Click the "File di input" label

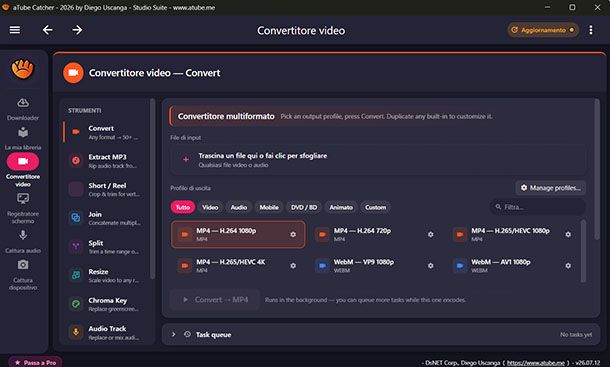point(186,138)
